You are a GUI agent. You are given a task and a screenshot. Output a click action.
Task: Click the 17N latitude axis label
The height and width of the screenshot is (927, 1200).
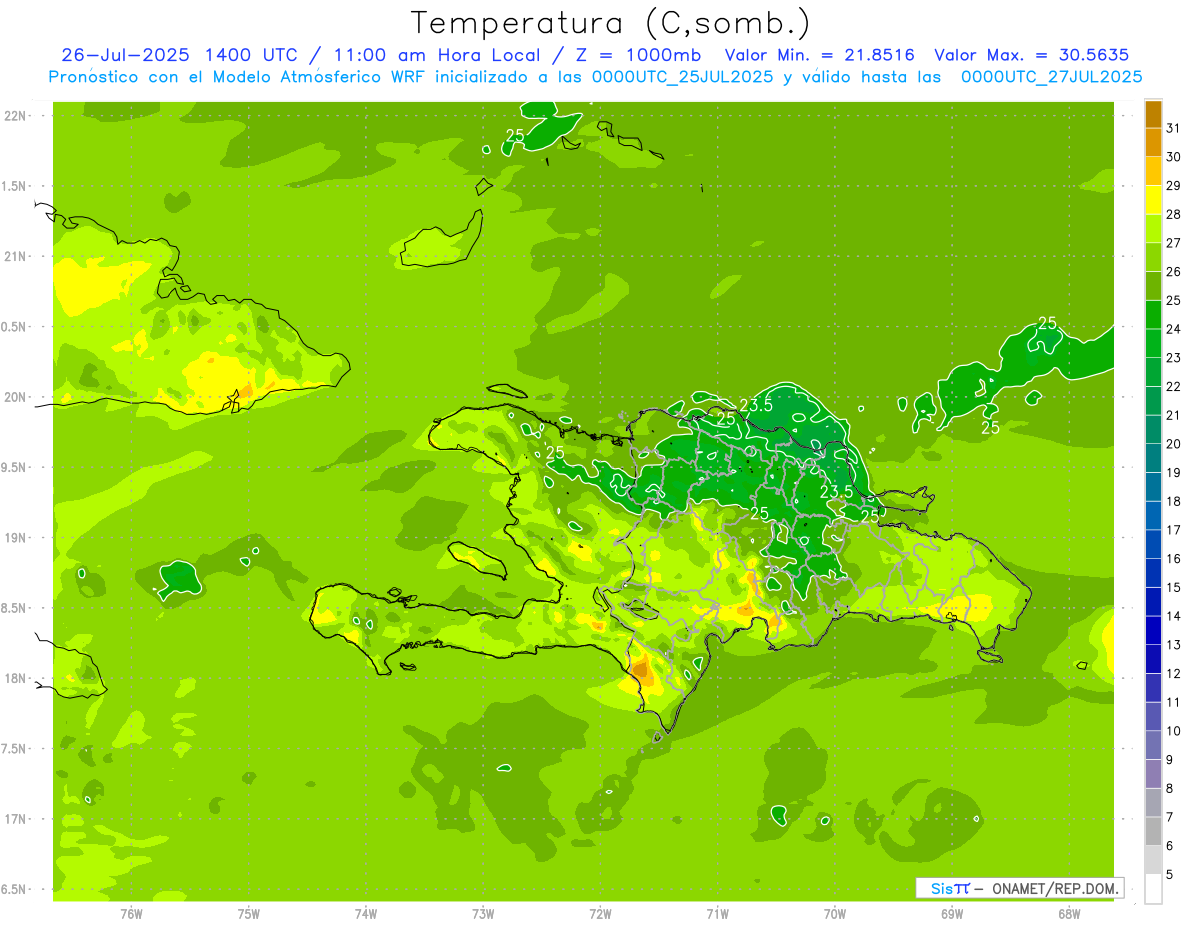tap(16, 819)
